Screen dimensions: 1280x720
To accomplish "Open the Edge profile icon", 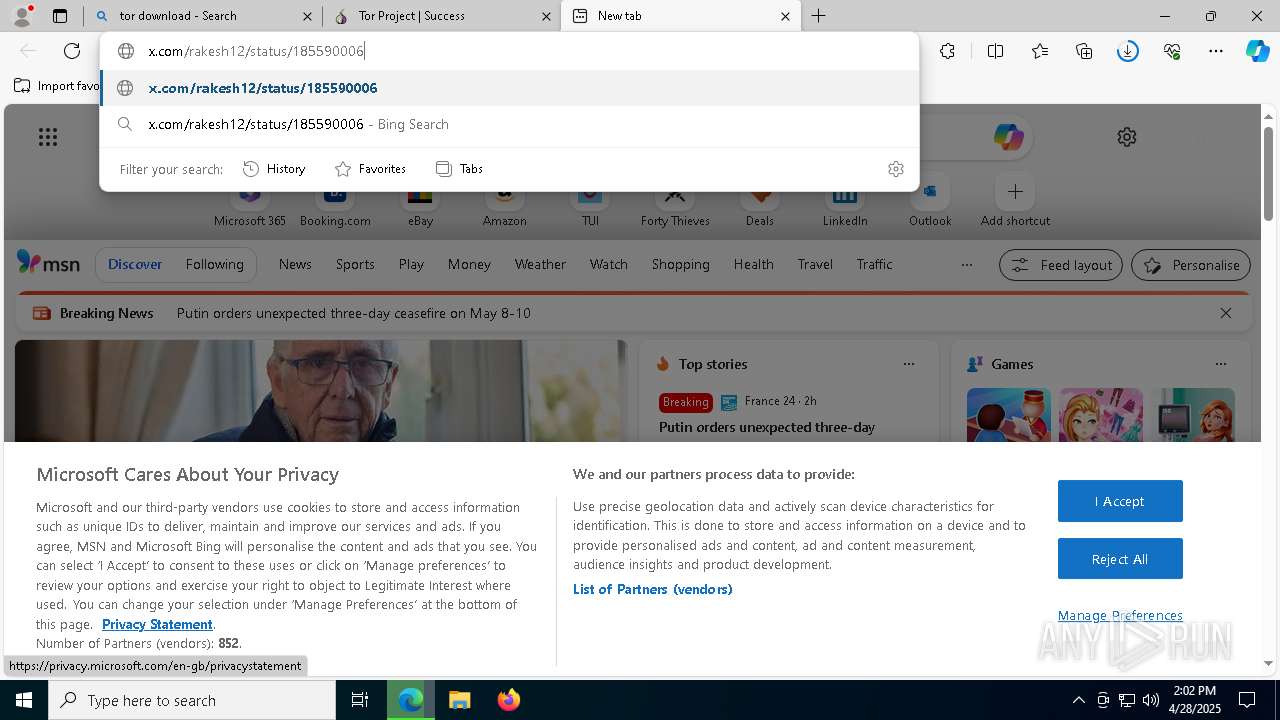I will point(22,16).
